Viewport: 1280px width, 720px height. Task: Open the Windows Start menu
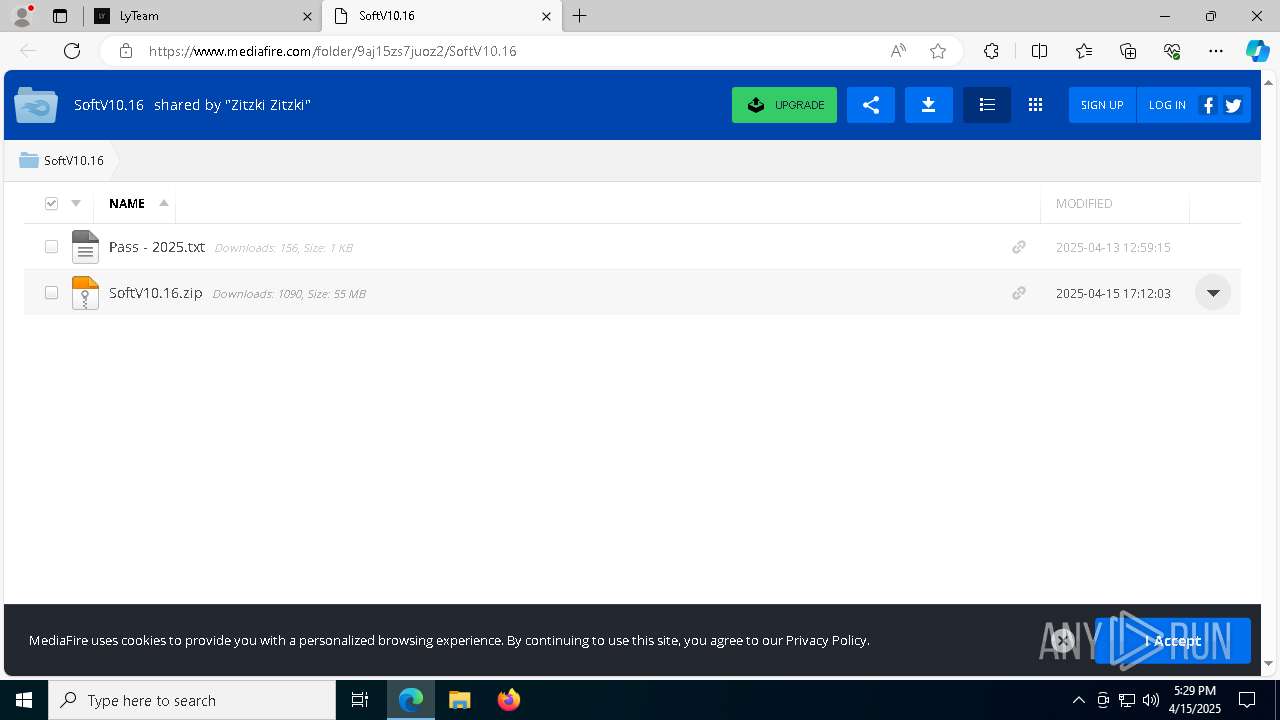pyautogui.click(x=24, y=700)
